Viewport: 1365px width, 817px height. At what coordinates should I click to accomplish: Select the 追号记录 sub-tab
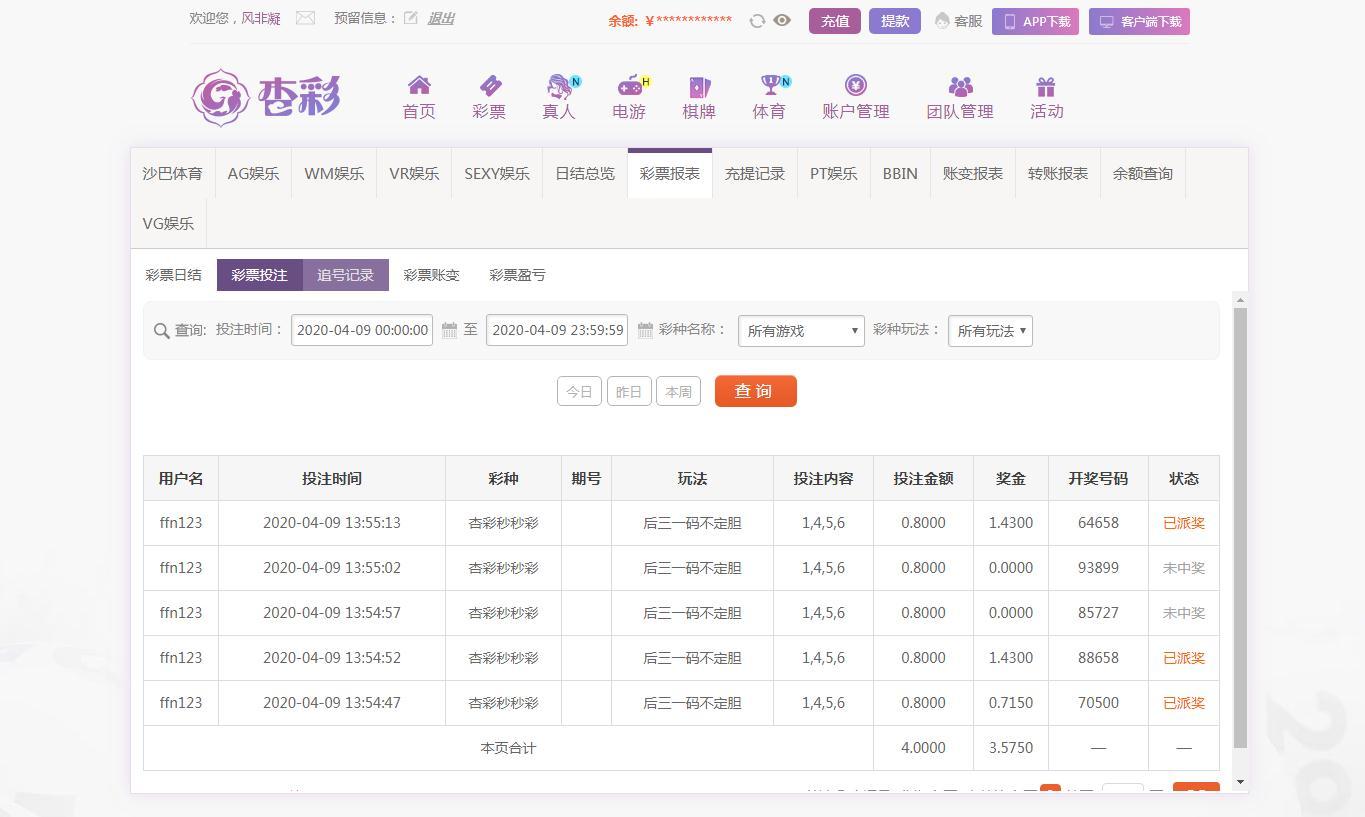(x=345, y=275)
